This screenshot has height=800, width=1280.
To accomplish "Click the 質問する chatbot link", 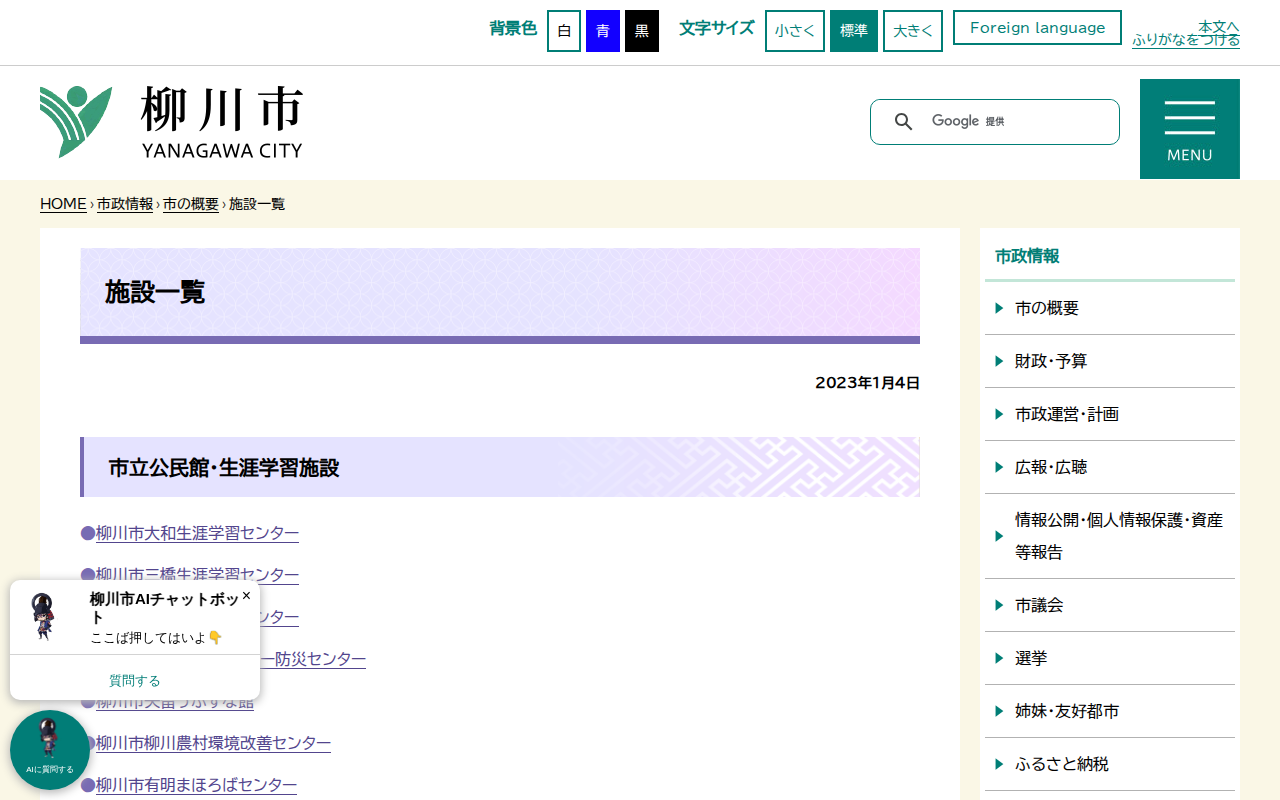I will [134, 680].
